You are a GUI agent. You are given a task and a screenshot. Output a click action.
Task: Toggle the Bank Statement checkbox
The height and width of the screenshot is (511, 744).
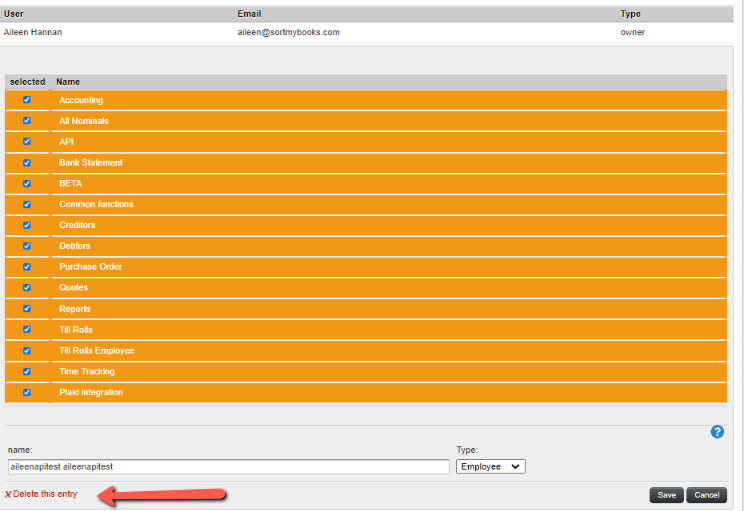27,163
